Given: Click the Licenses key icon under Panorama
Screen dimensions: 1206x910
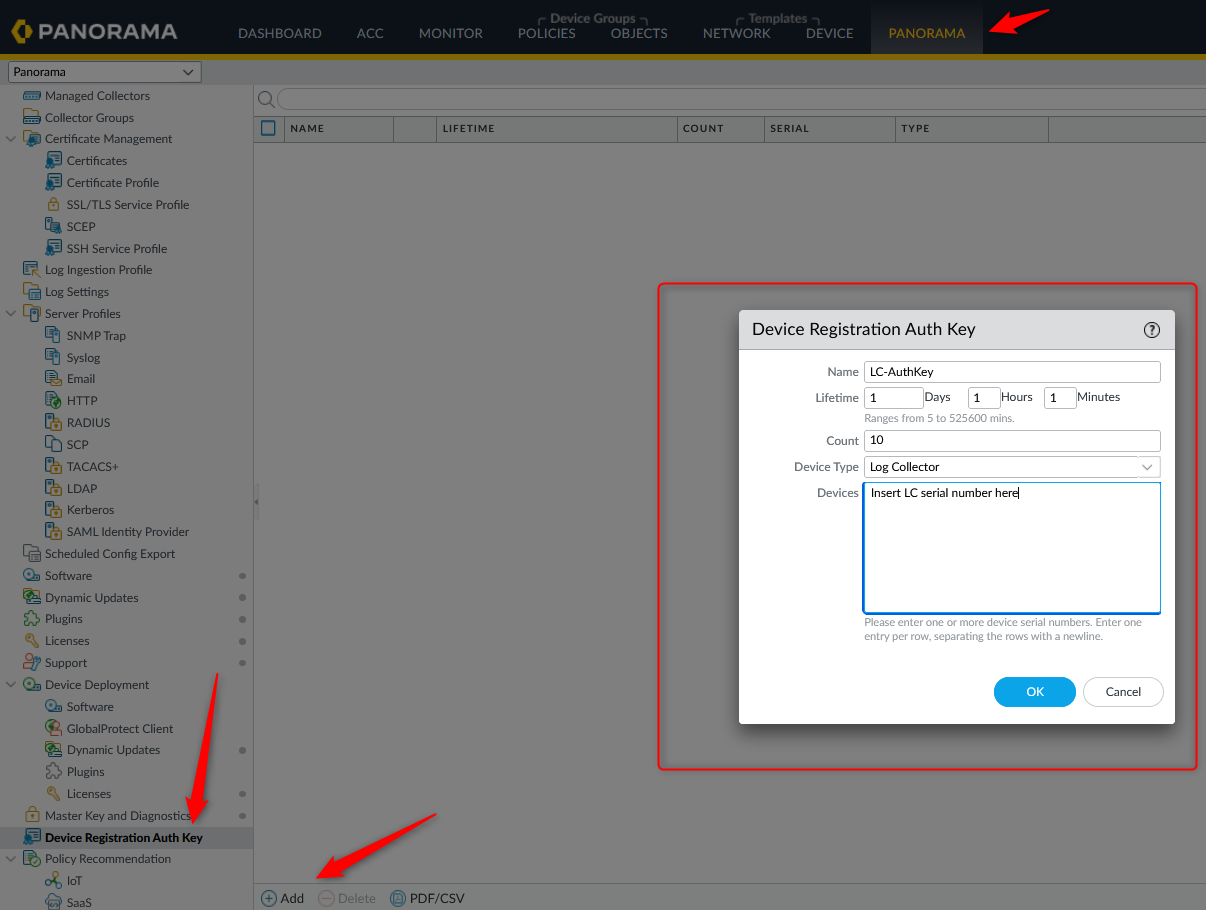Looking at the screenshot, I should [x=32, y=641].
